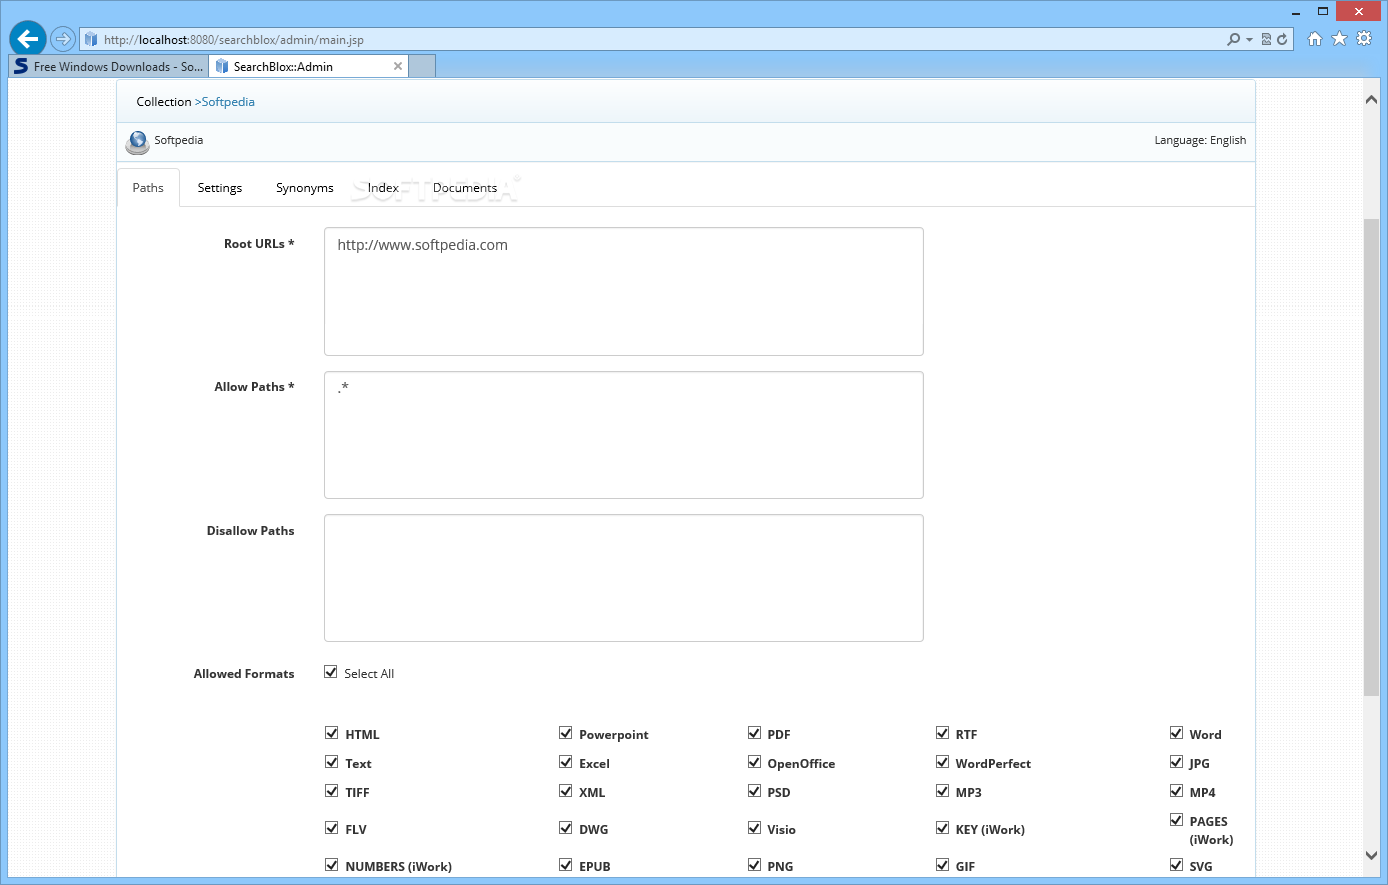
Task: Click the page scrollbar up arrow
Action: coord(1371,99)
